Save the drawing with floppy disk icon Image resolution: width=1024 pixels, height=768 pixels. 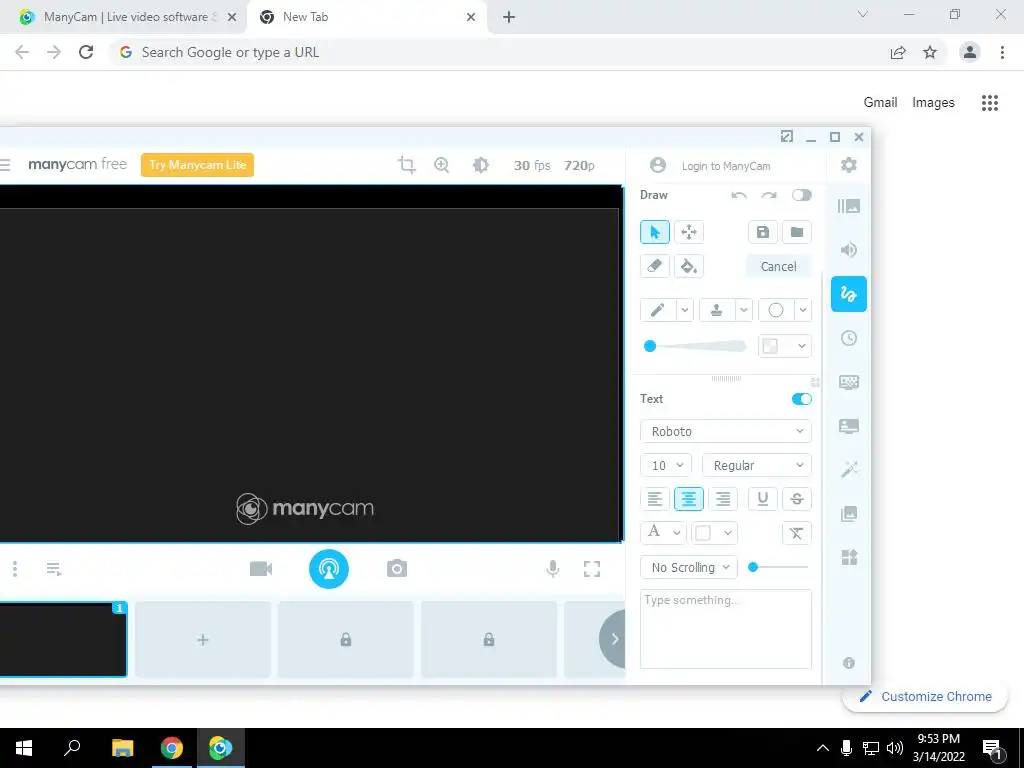pyautogui.click(x=762, y=232)
